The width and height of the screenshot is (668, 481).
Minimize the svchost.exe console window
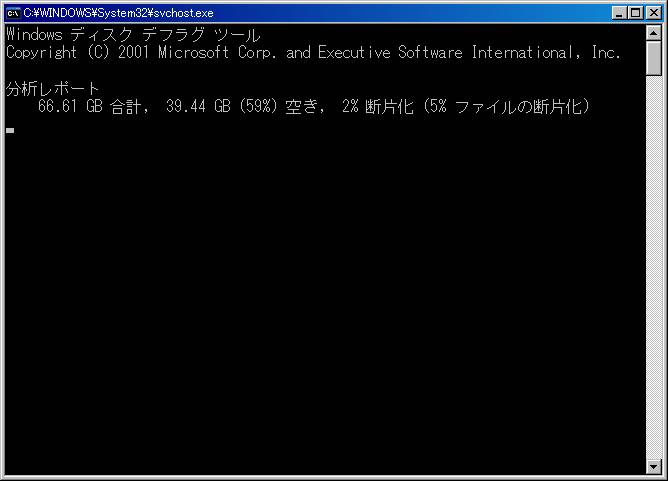(619, 13)
